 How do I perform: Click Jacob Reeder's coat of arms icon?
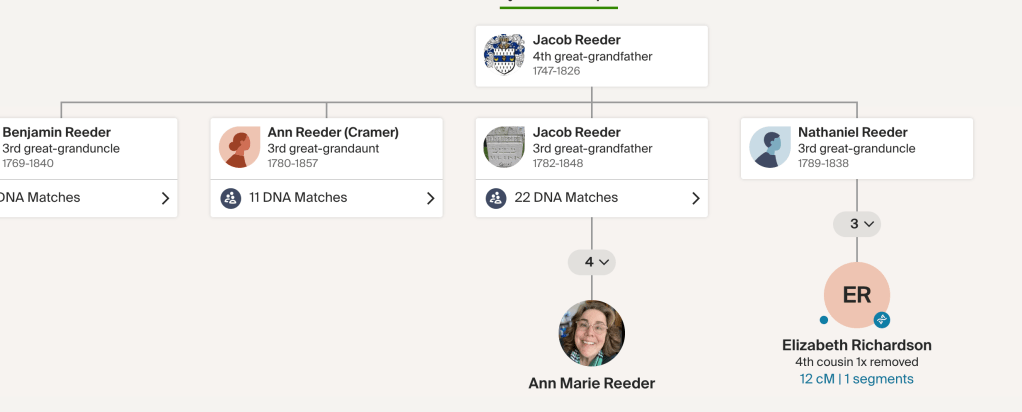pos(504,54)
